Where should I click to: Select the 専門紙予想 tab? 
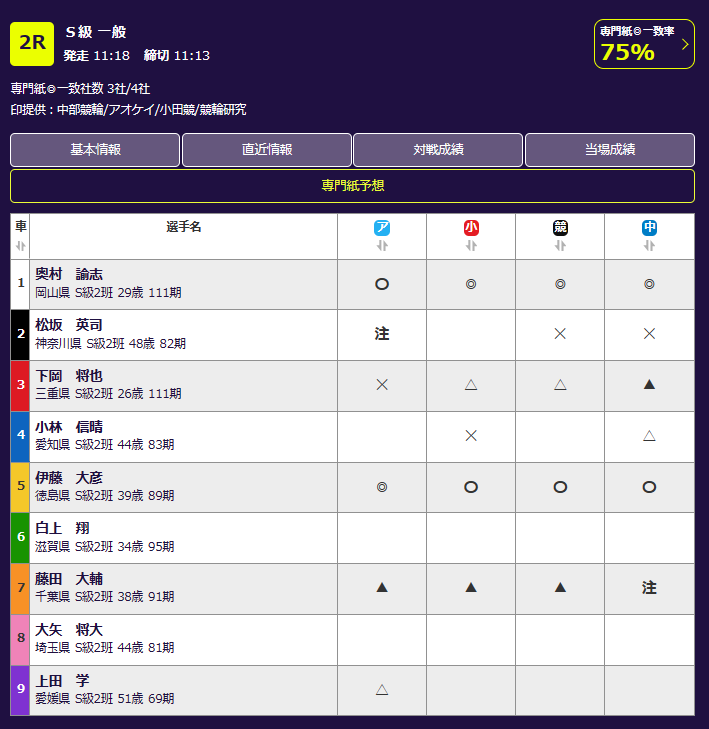pyautogui.click(x=352, y=186)
